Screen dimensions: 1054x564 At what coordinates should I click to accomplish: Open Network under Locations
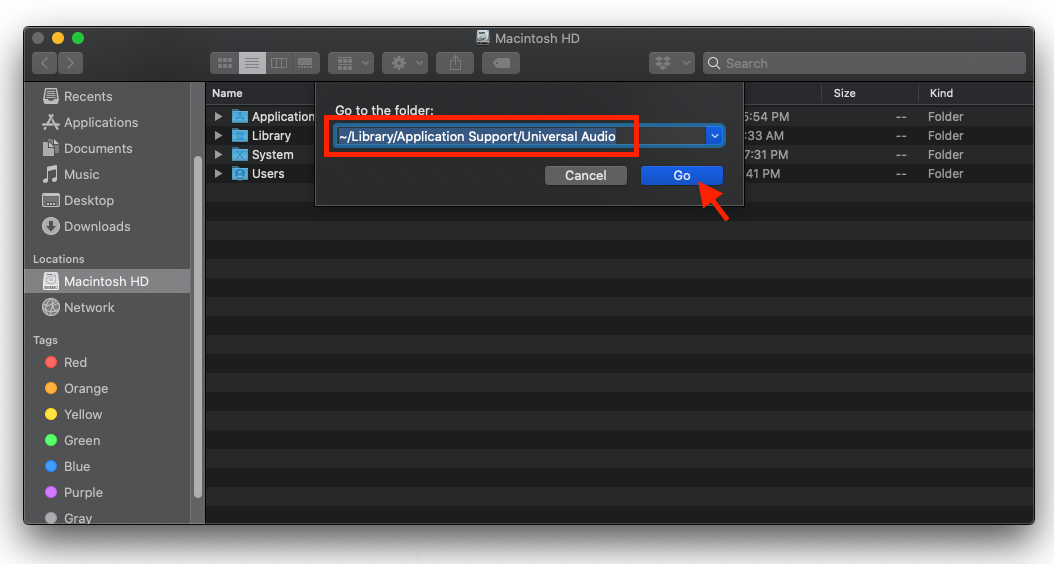[x=89, y=307]
